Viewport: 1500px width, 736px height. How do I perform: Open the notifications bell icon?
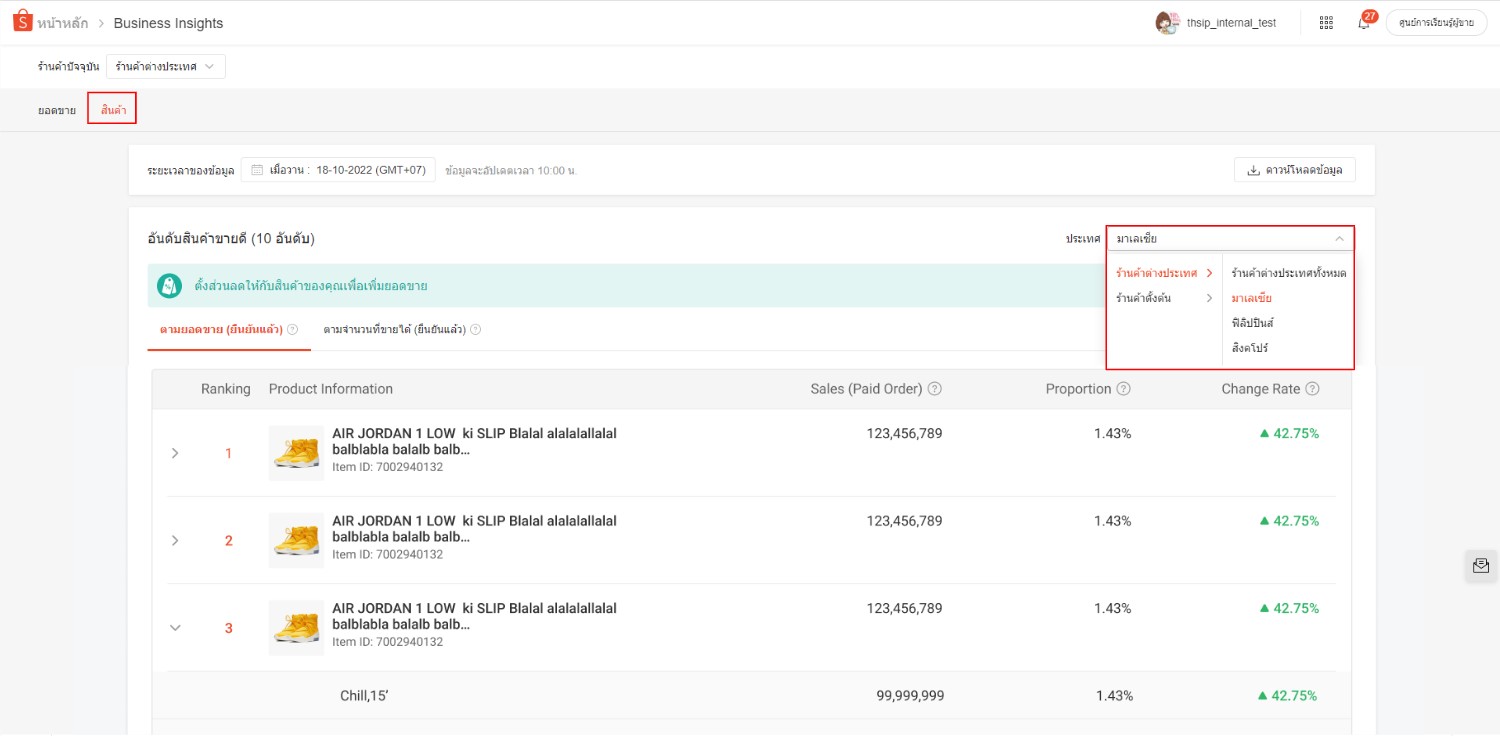click(x=1363, y=23)
